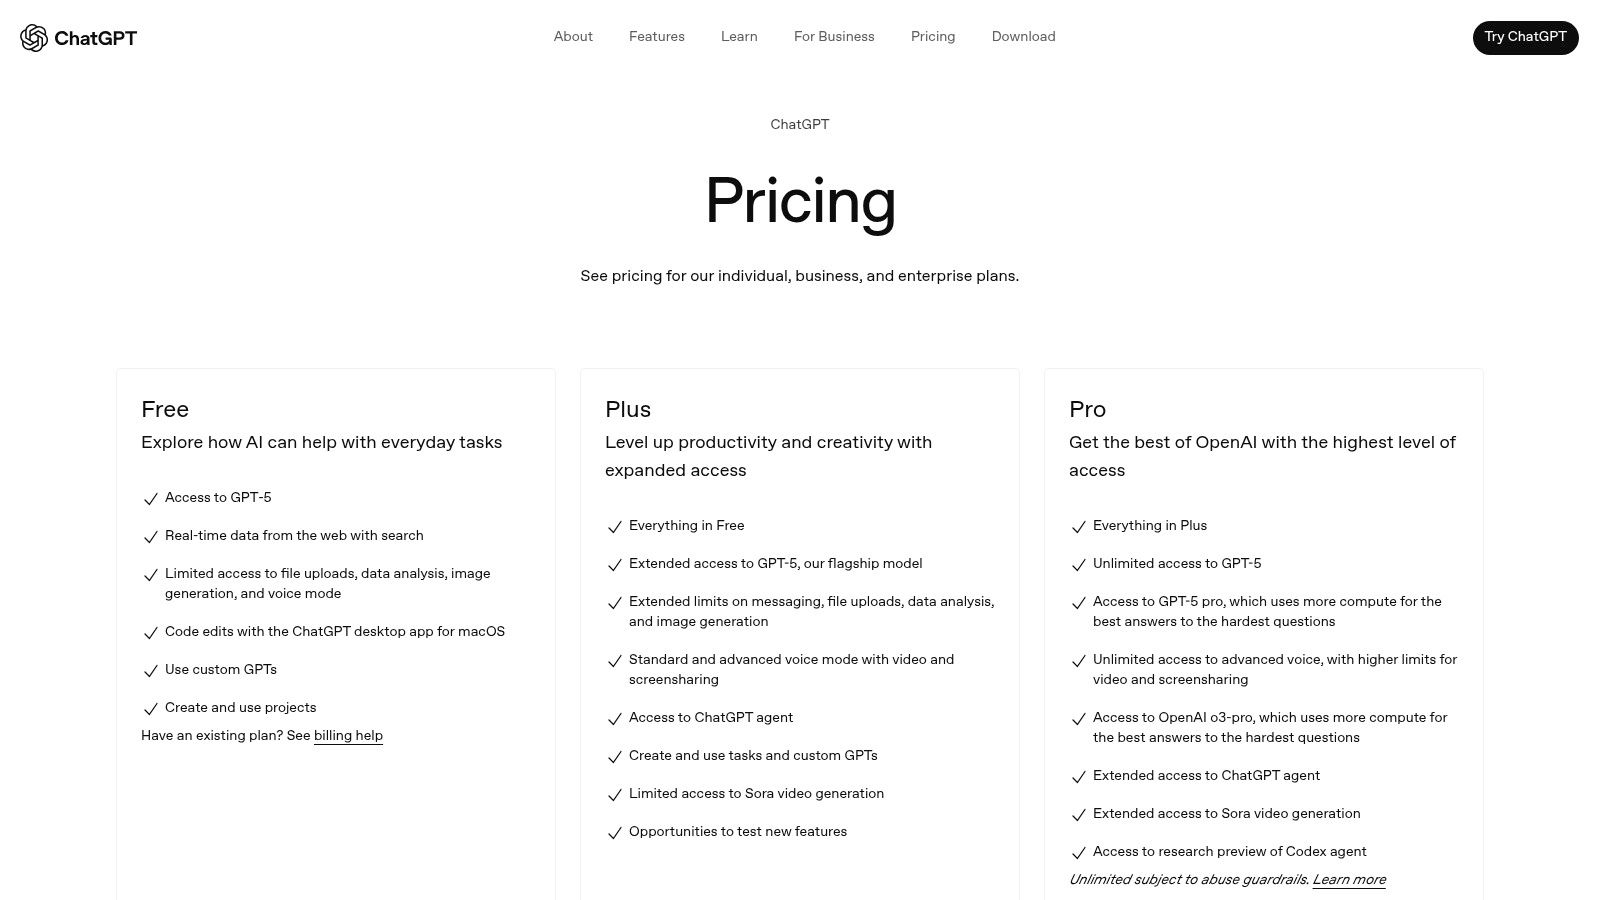The height and width of the screenshot is (900, 1600).
Task: Select Pricing in top navigation
Action: coord(933,36)
